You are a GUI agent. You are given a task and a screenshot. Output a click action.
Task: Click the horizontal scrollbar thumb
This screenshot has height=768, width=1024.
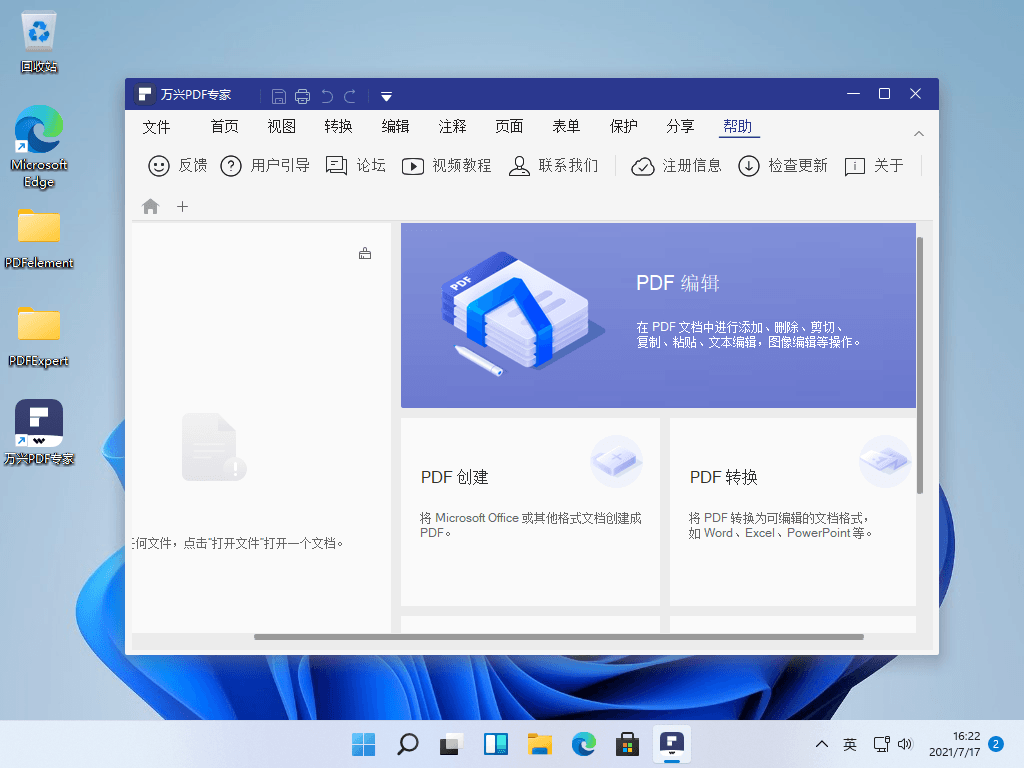point(559,637)
